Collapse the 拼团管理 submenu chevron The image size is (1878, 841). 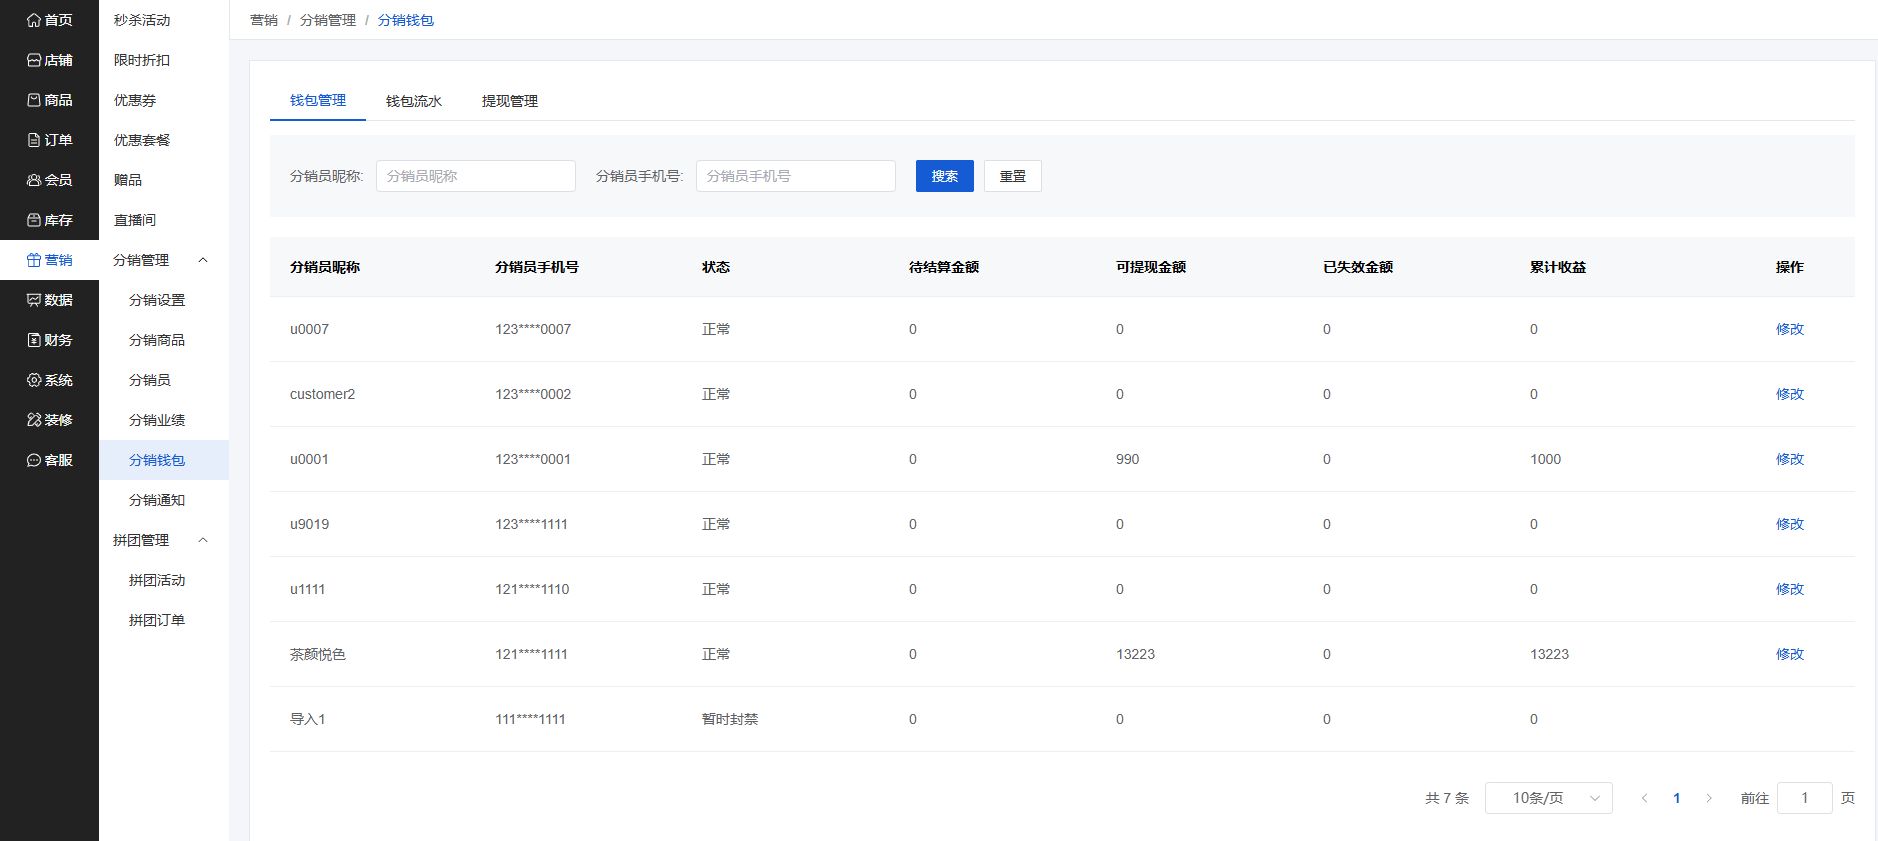click(x=203, y=540)
